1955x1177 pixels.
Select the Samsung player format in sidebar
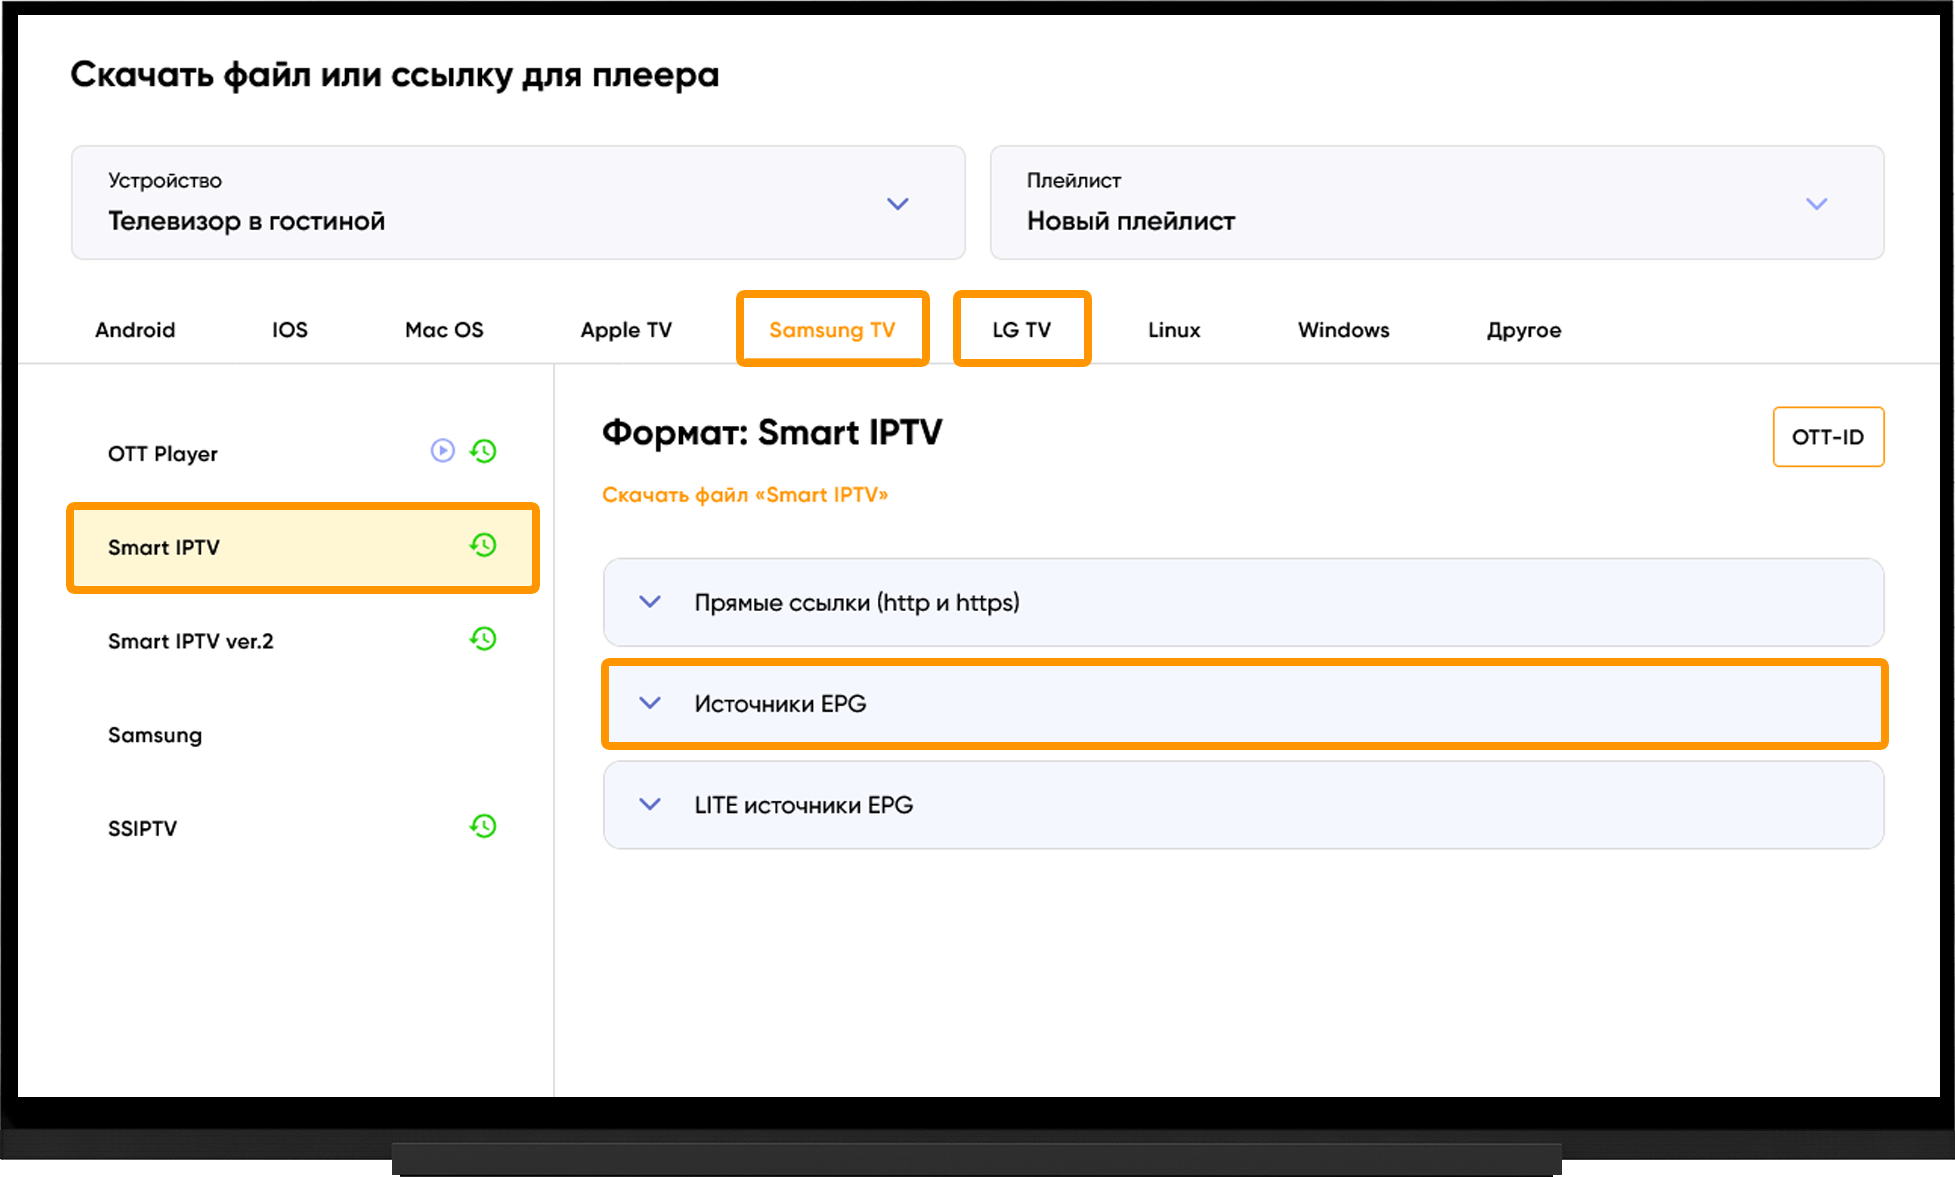tap(155, 735)
